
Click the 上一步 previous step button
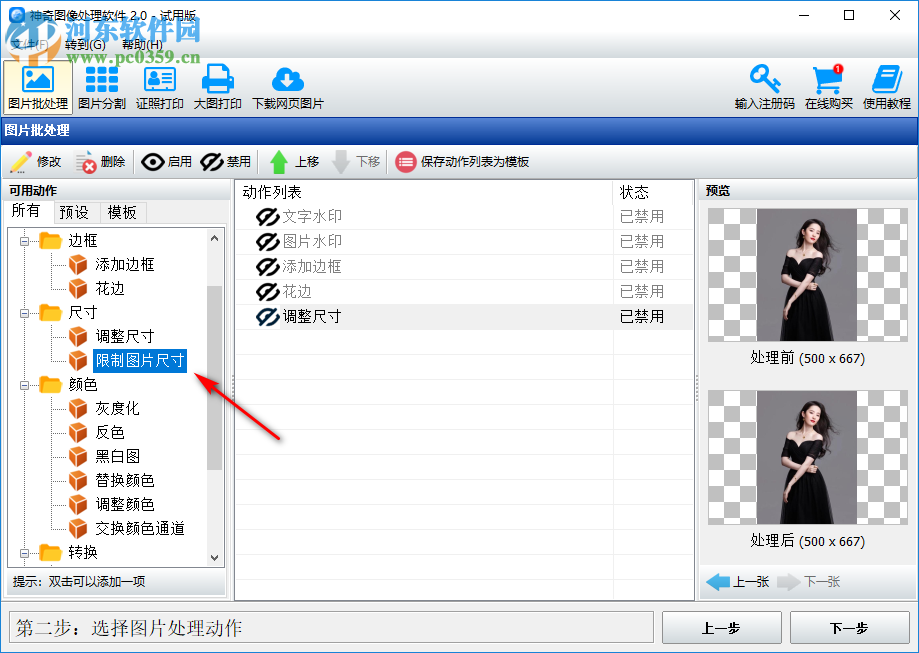721,628
